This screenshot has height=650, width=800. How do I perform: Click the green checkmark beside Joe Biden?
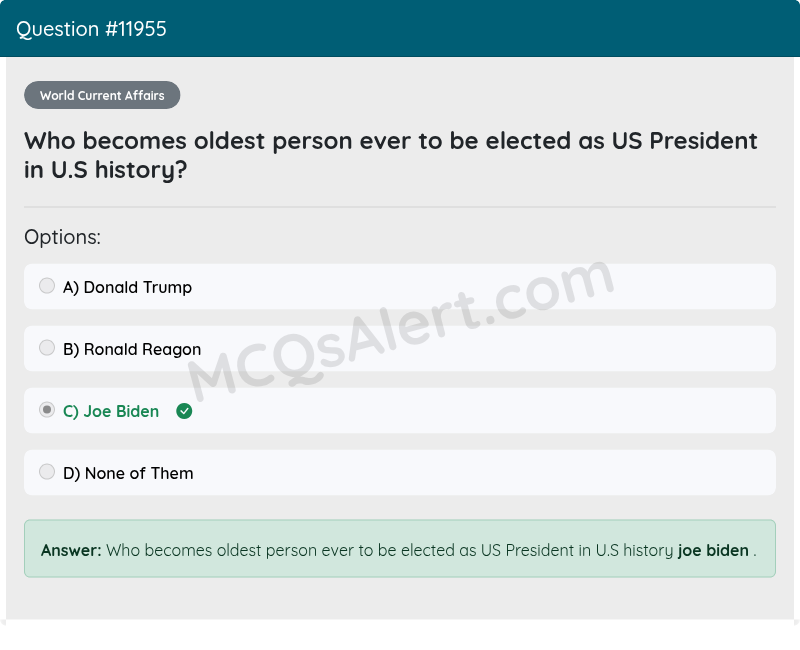tap(184, 411)
